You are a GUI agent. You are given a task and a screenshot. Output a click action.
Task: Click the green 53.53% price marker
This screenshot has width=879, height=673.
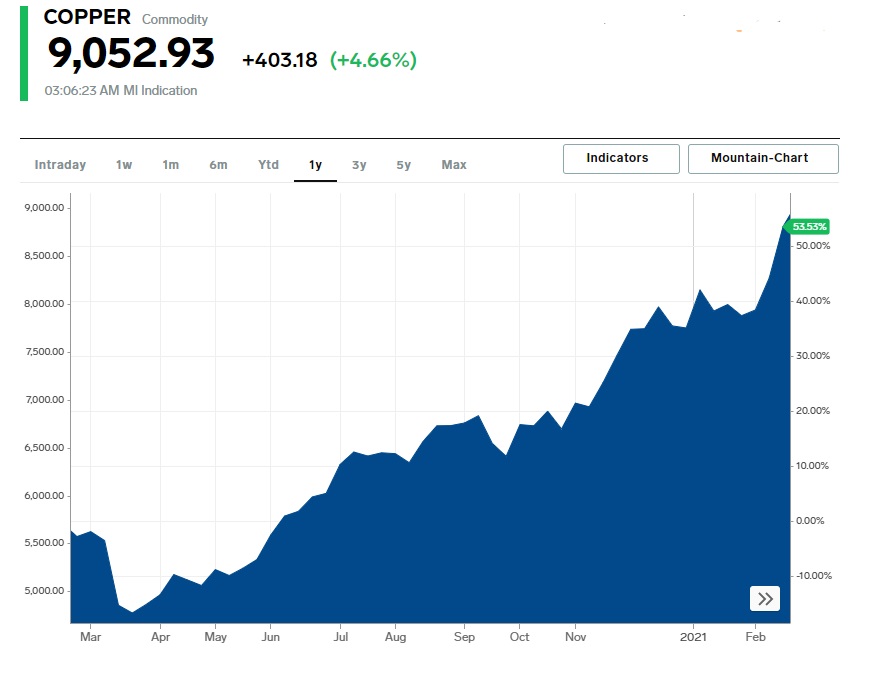click(809, 227)
